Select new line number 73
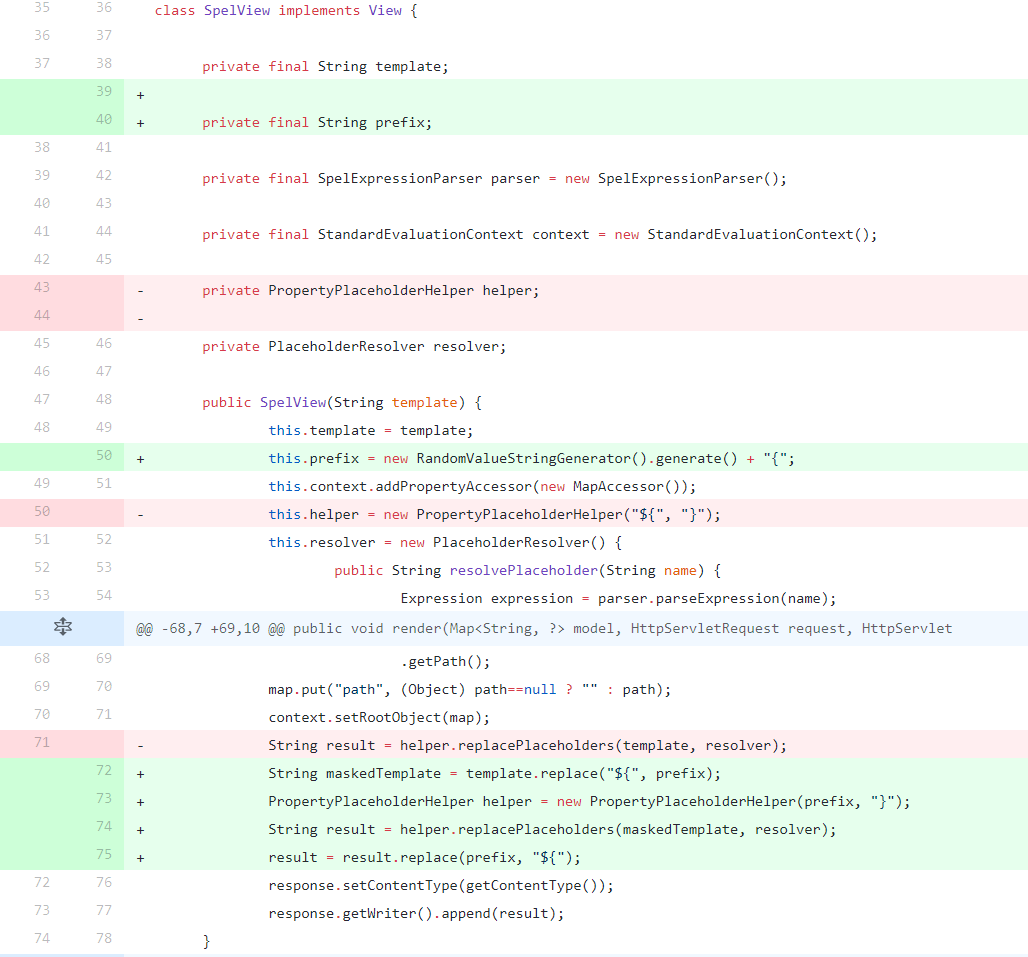Viewport: 1028px width, 957px height. tap(104, 799)
